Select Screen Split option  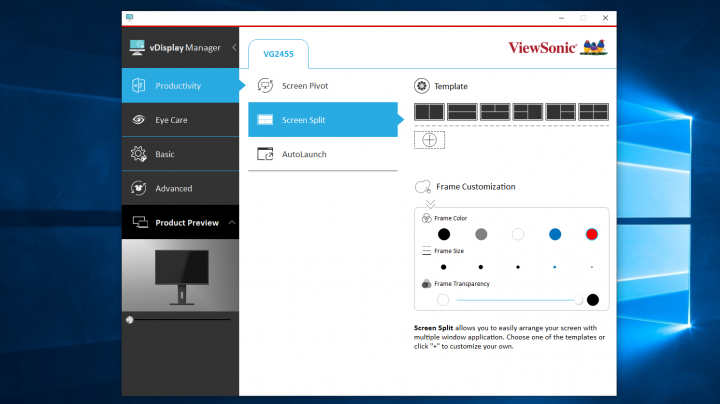(323, 119)
